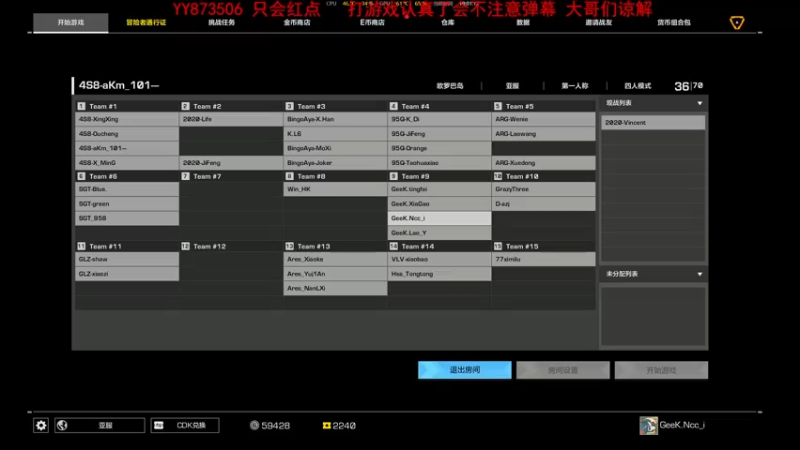Click the Team #12 number badge

[185, 246]
